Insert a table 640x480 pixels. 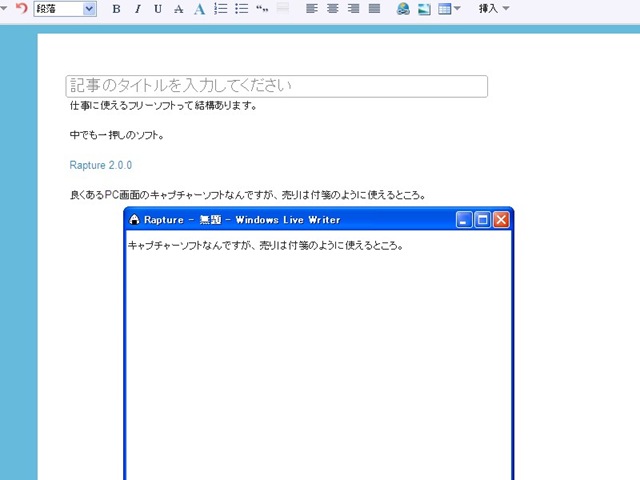pyautogui.click(x=444, y=9)
